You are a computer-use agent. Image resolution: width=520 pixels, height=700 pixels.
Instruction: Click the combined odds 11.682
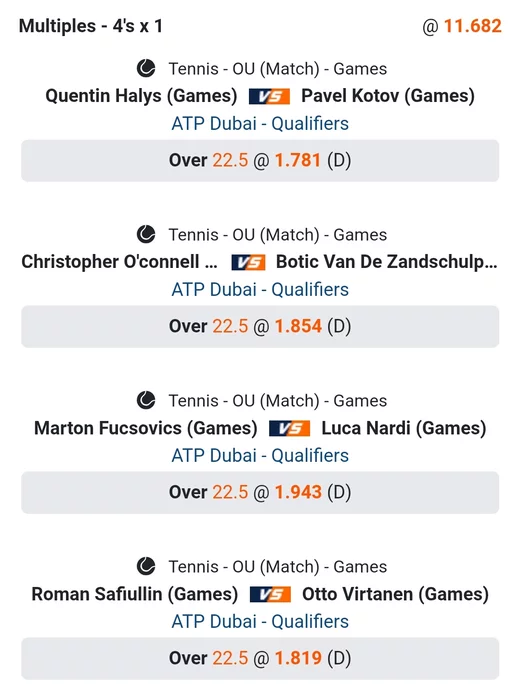pyautogui.click(x=472, y=26)
